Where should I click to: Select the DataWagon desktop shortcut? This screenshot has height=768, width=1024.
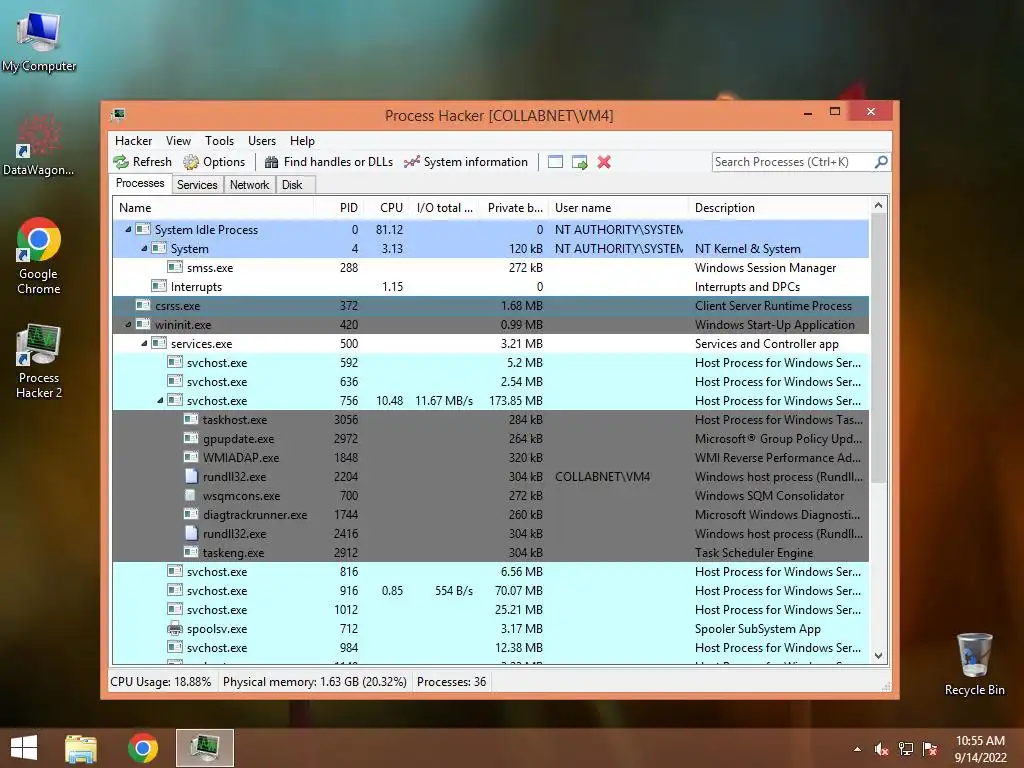tap(39, 145)
